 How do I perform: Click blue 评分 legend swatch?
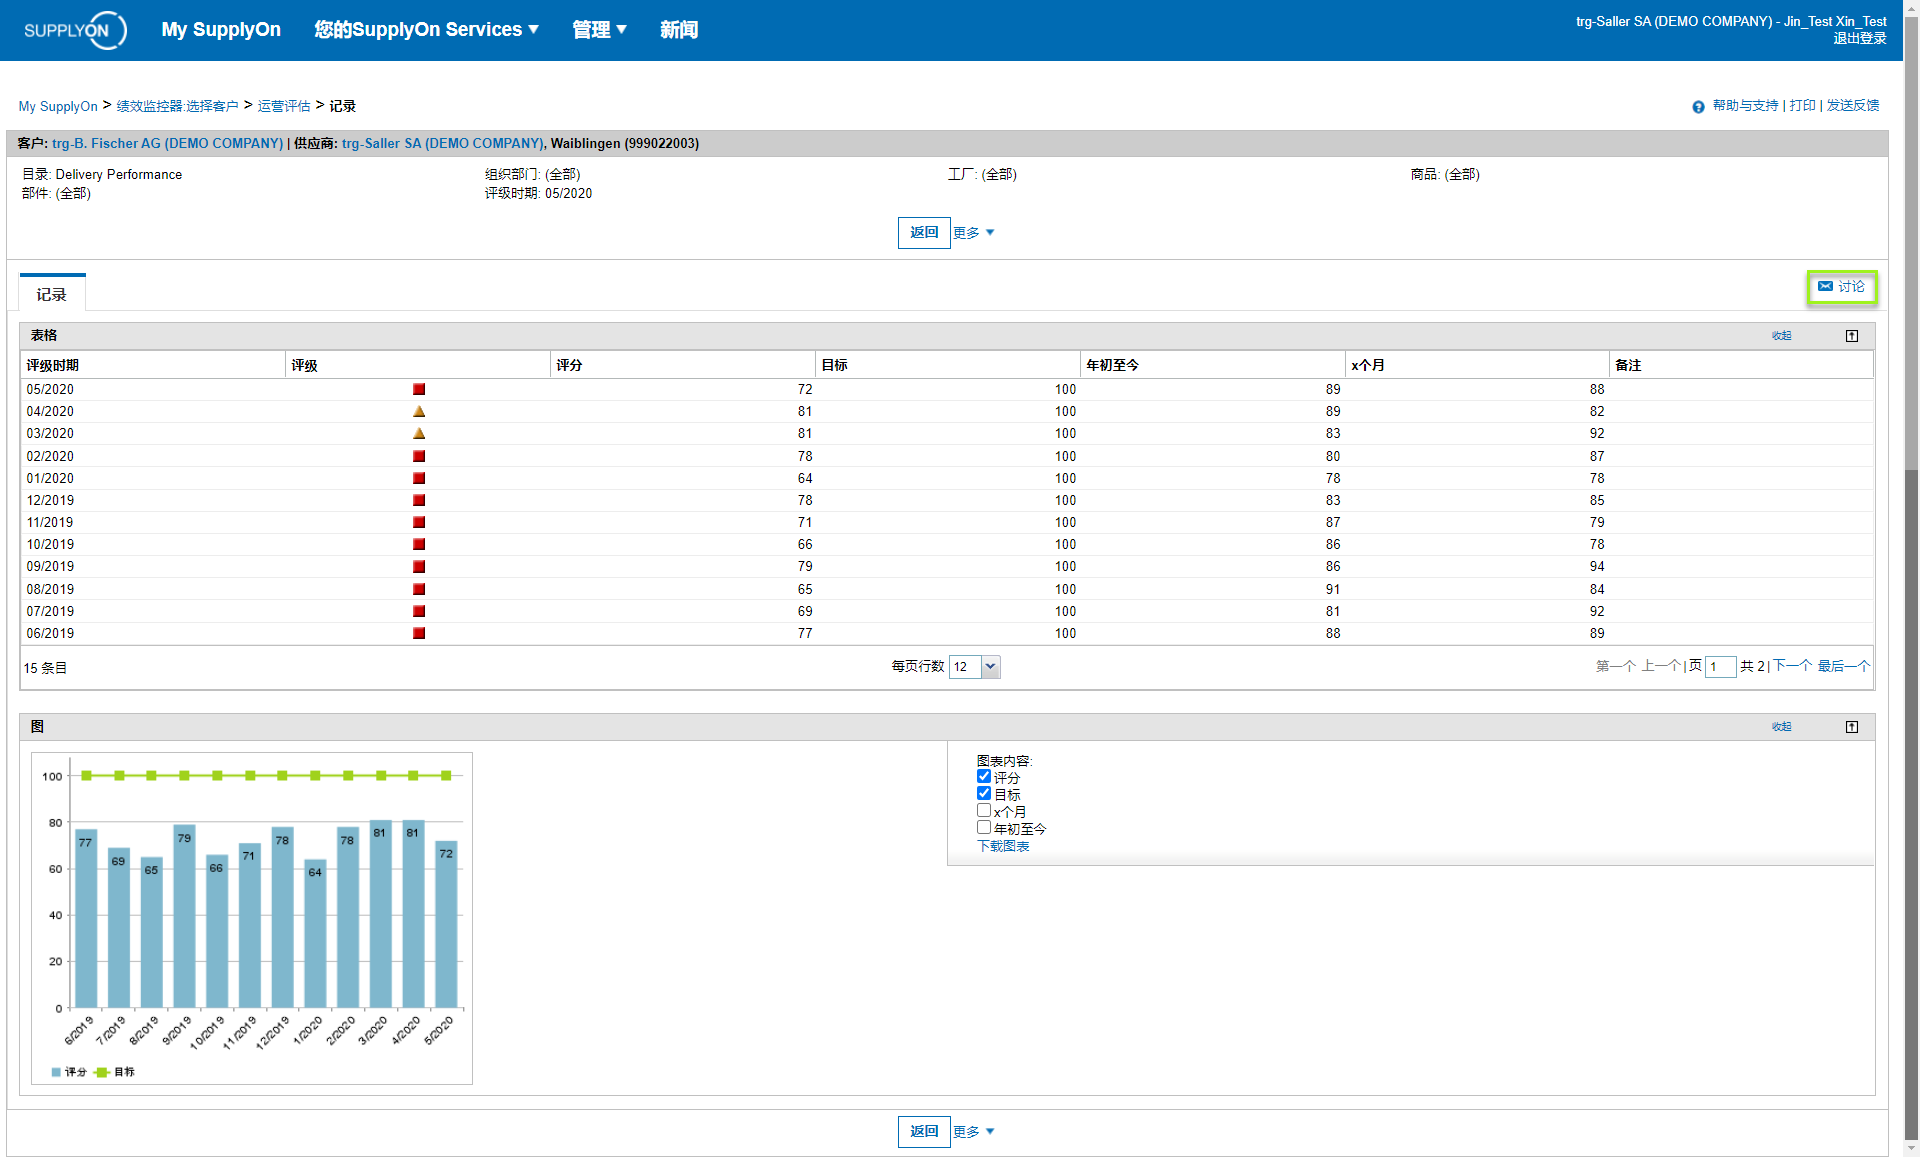click(56, 1072)
